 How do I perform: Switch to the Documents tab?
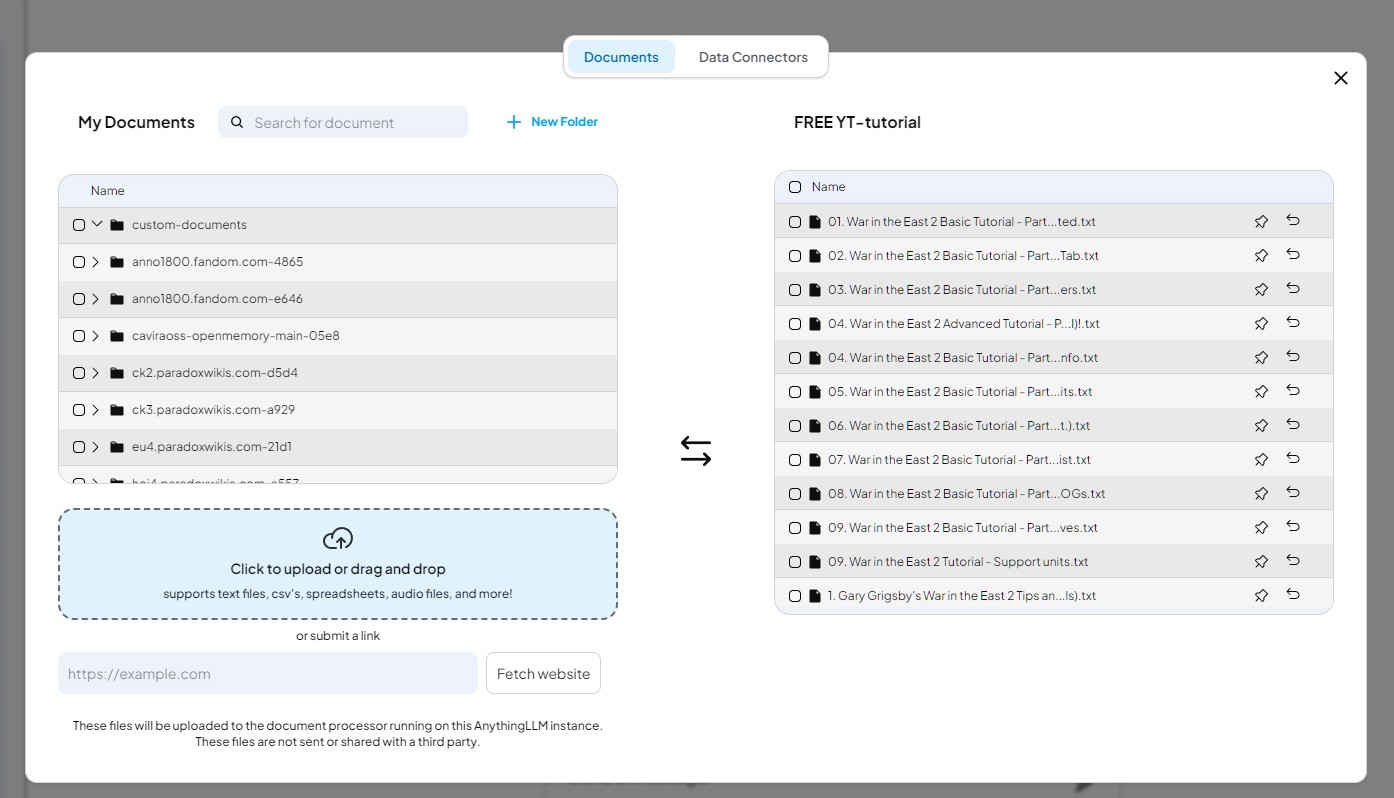click(621, 57)
